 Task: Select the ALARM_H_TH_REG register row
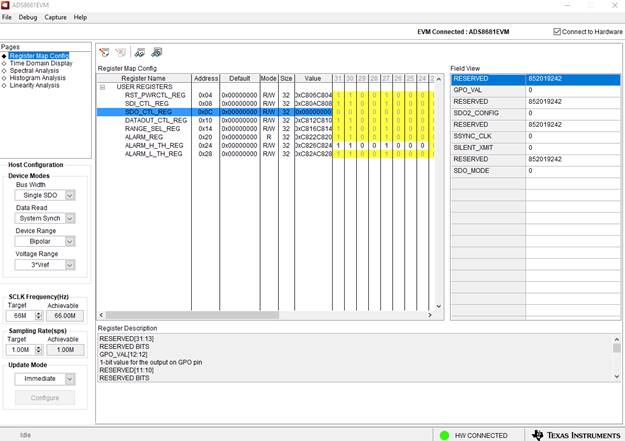coord(265,146)
